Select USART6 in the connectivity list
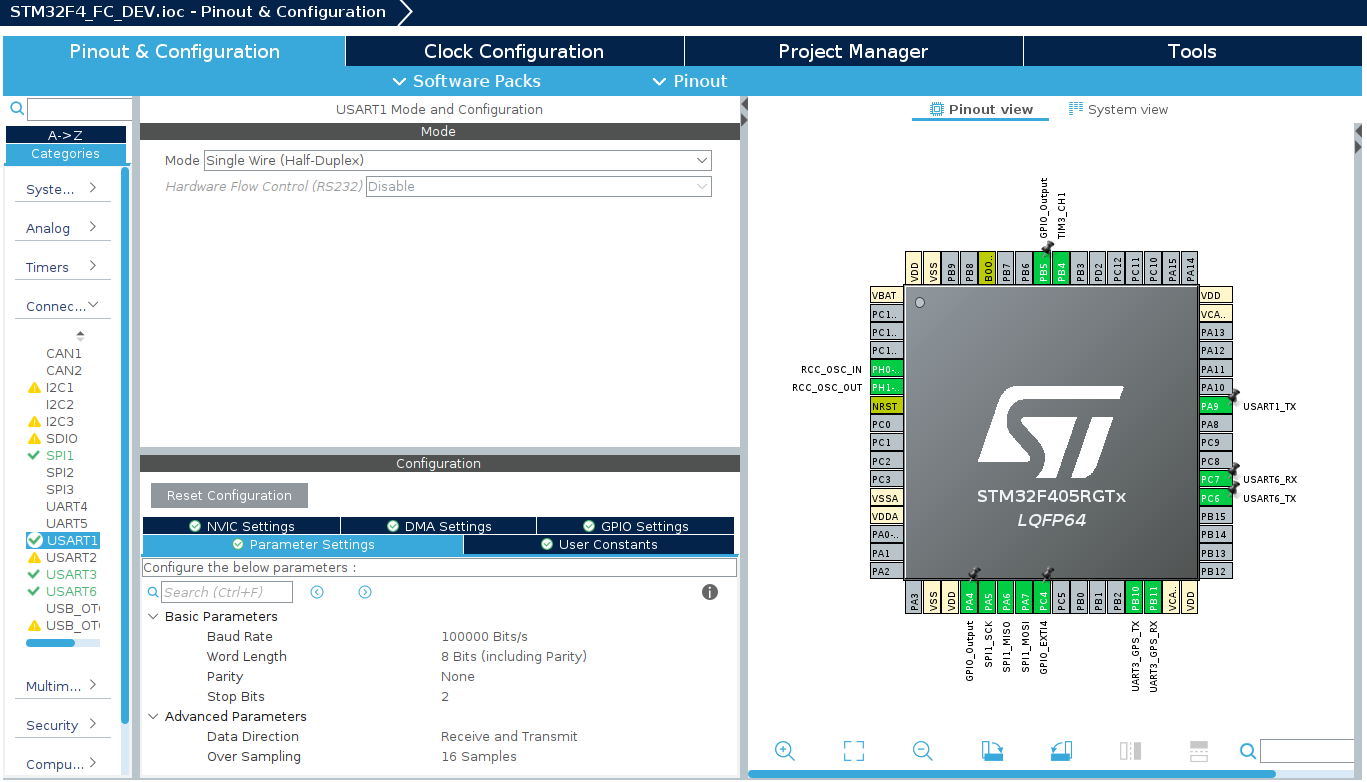 (71, 591)
